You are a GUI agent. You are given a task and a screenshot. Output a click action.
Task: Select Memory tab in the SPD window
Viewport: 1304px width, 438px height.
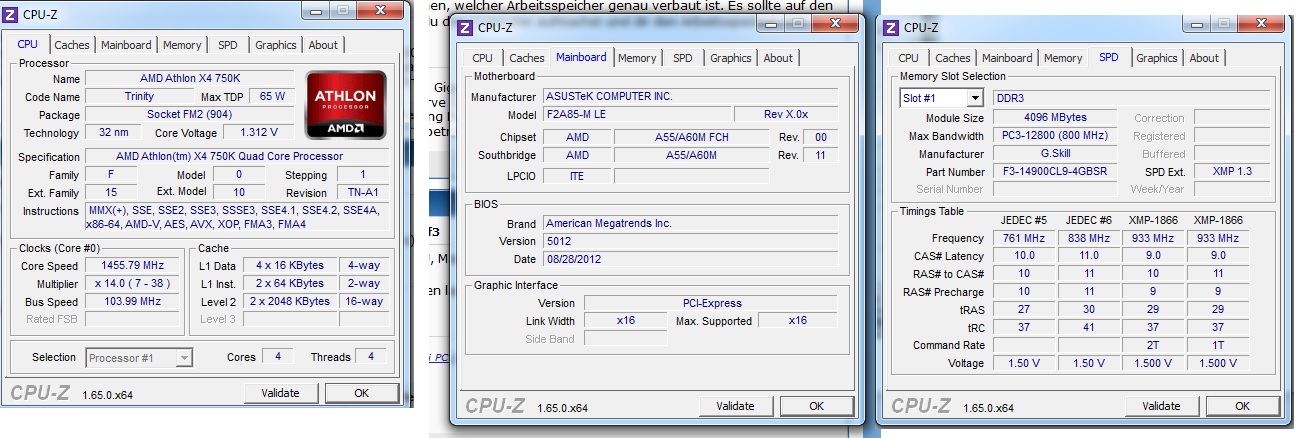coord(1063,58)
